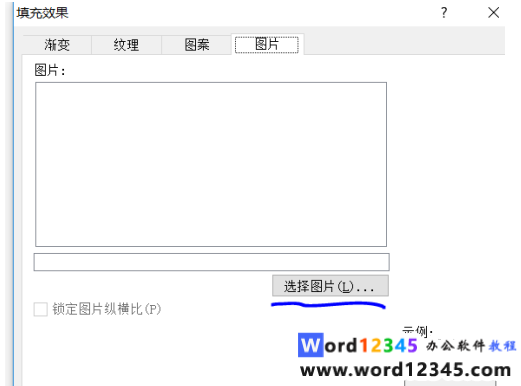Select the 图案 tab
Image resolution: width=521 pixels, height=386 pixels.
tap(197, 45)
